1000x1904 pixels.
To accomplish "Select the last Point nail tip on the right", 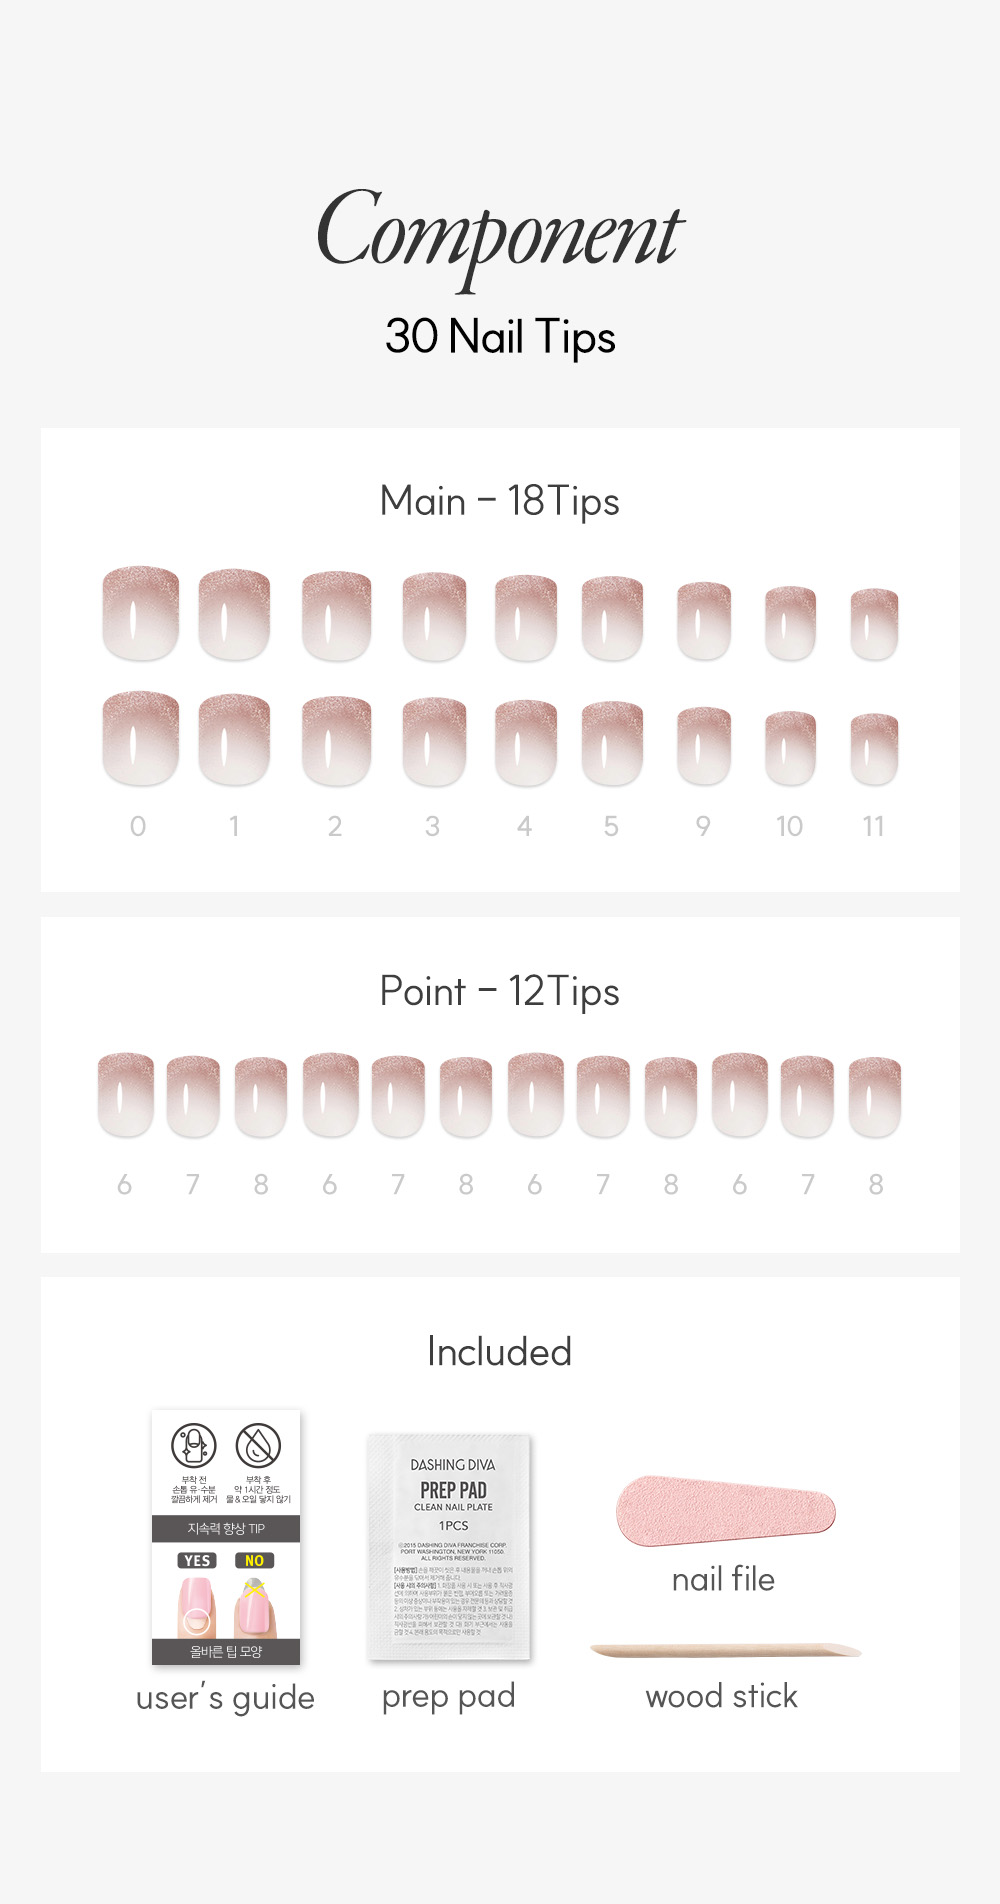I will (875, 1097).
